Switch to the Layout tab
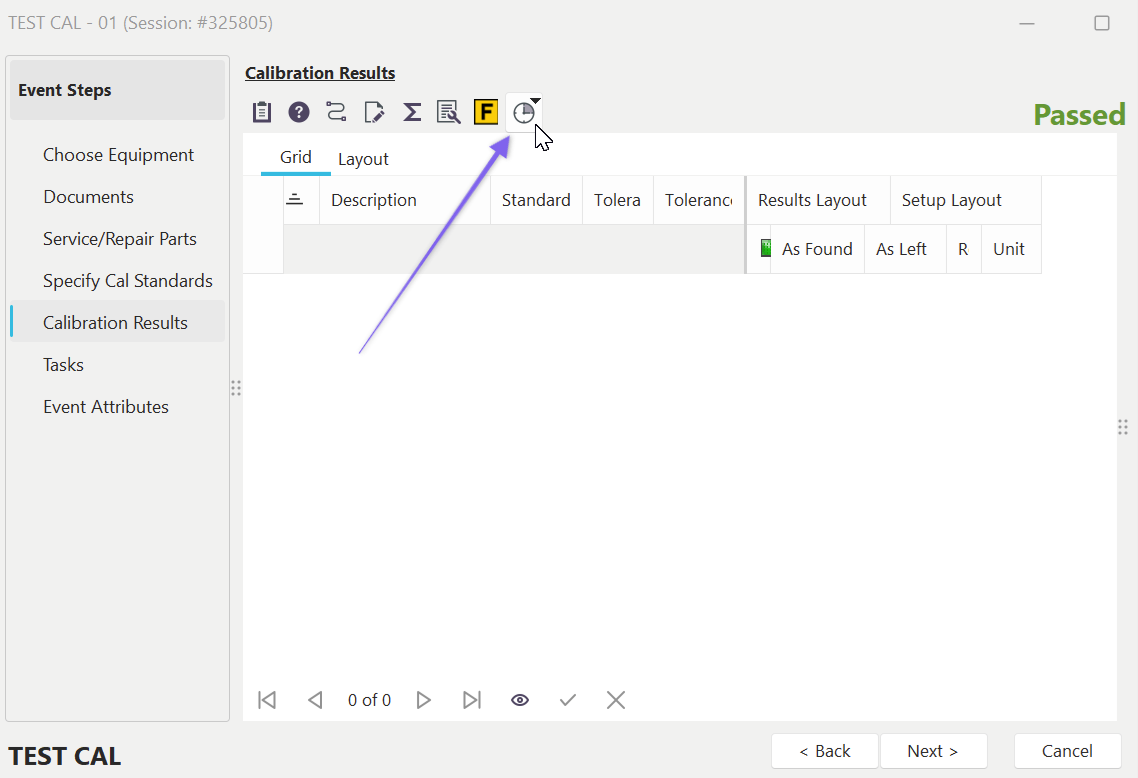The image size is (1138, 778). point(363,159)
